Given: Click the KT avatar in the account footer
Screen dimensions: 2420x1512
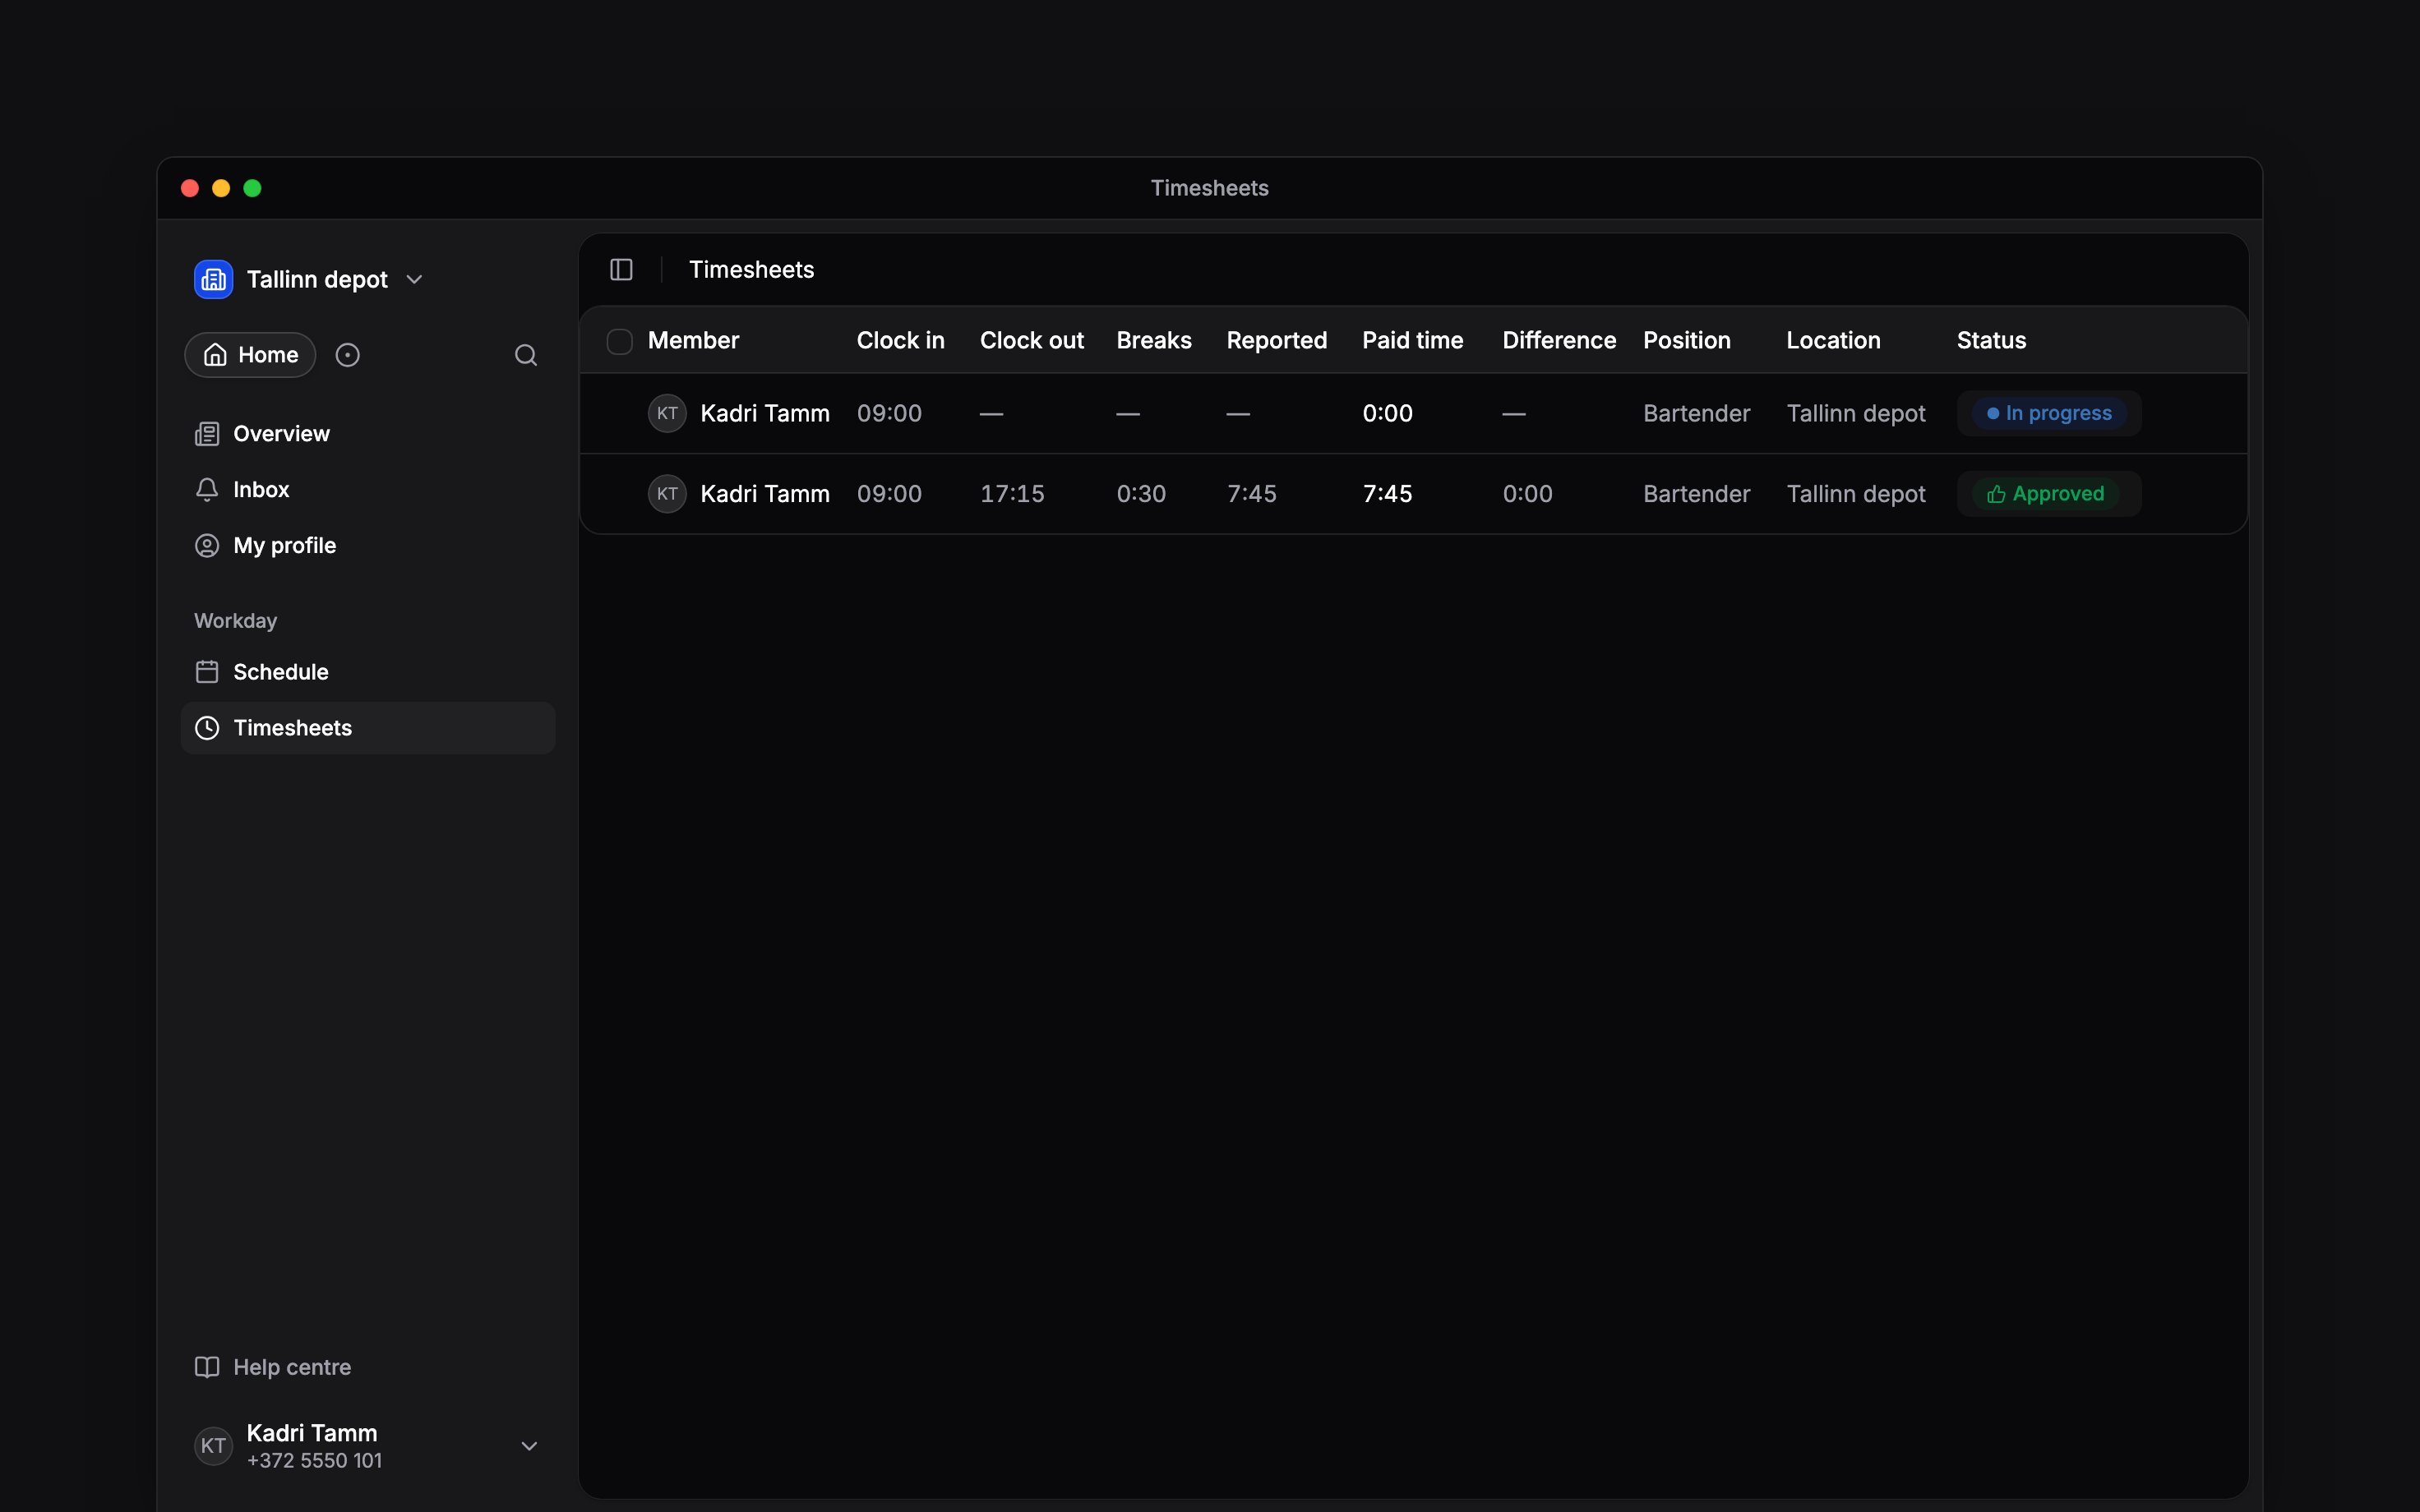Looking at the screenshot, I should coord(213,1446).
